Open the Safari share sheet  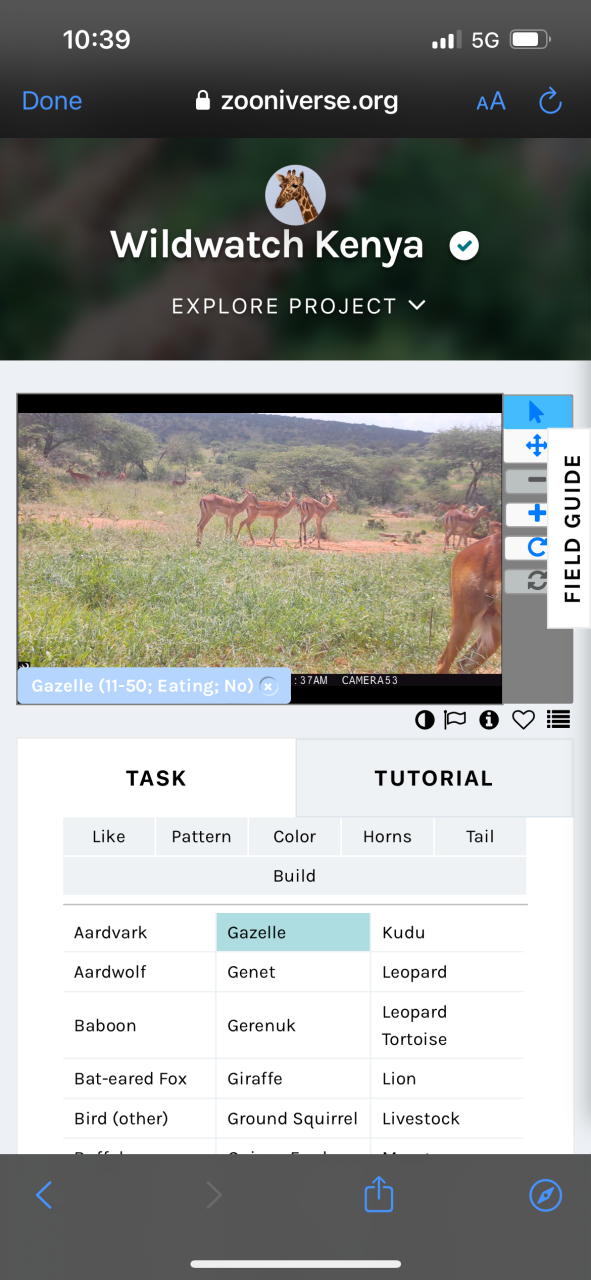pyautogui.click(x=378, y=1194)
